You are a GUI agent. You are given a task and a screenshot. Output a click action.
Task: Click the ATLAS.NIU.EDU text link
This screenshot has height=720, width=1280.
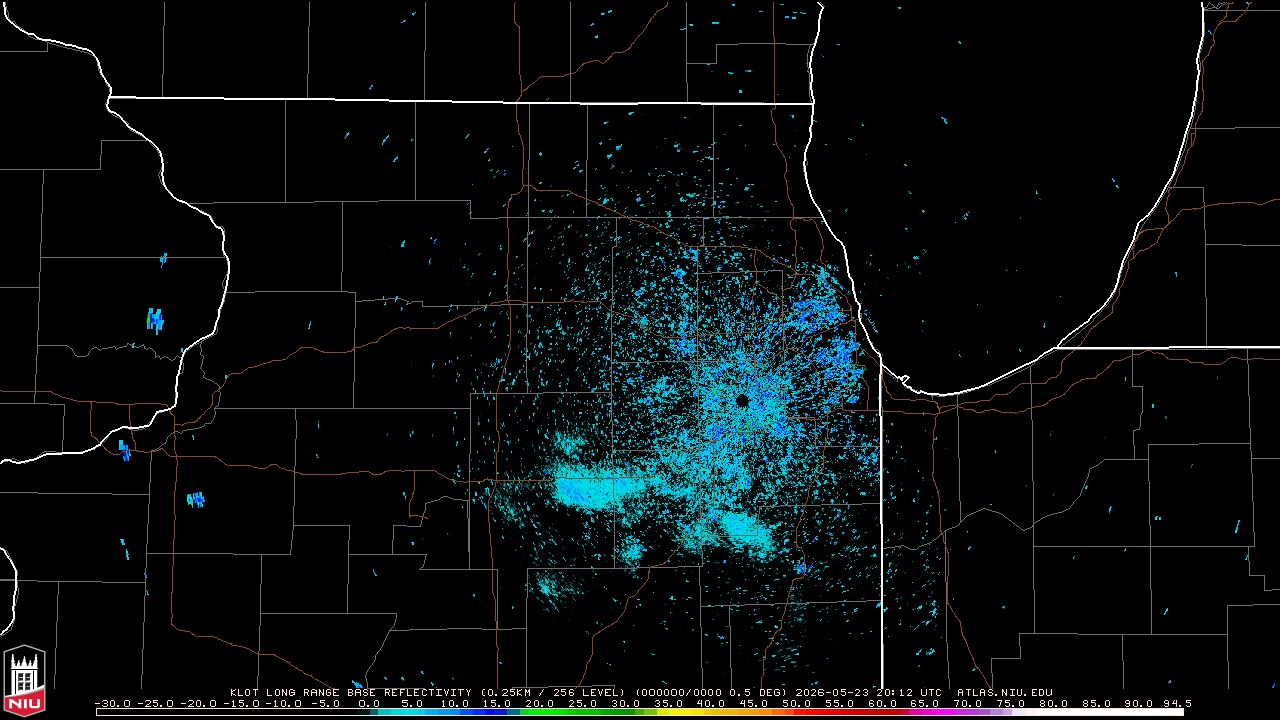click(x=1004, y=692)
